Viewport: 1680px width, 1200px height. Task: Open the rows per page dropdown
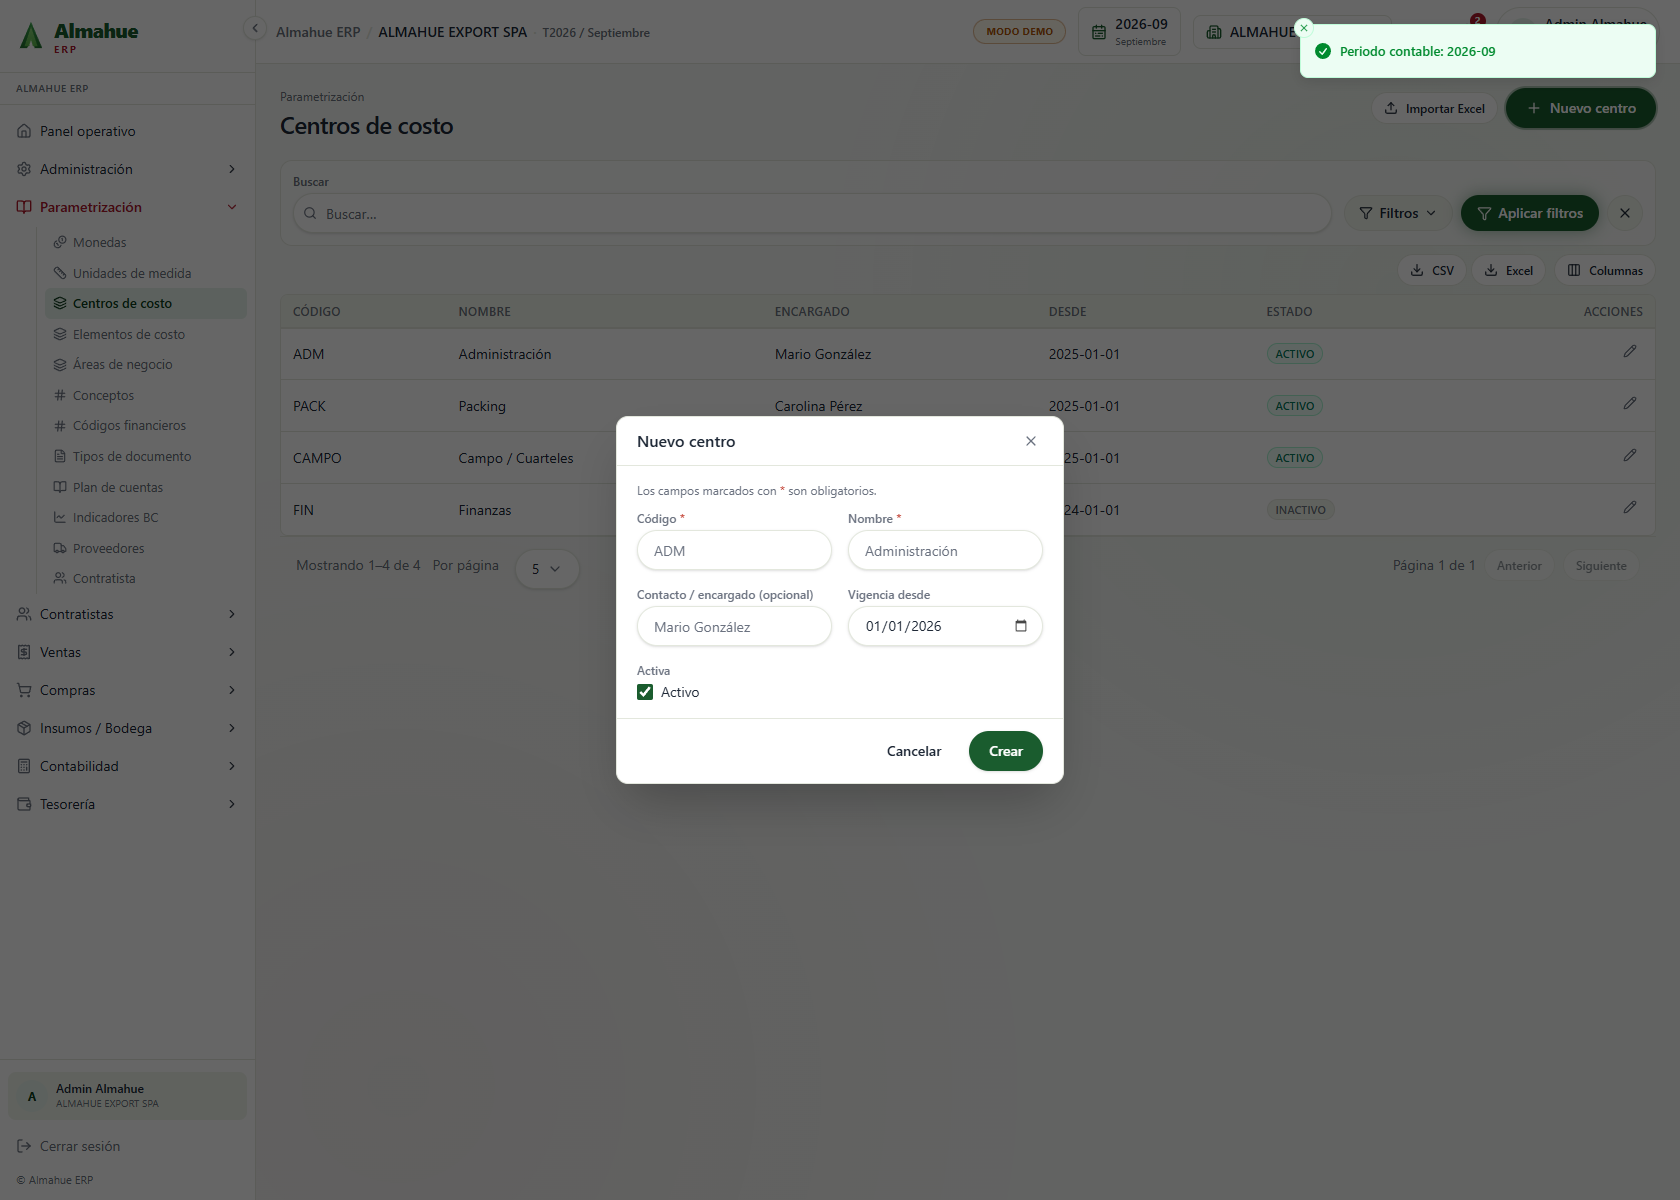point(547,569)
